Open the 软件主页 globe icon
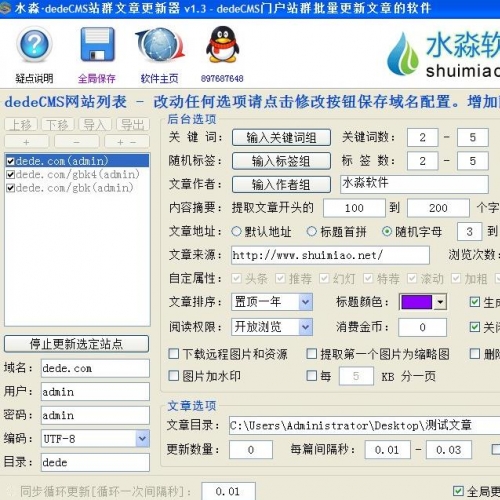This screenshot has width=500, height=500. [x=160, y=45]
